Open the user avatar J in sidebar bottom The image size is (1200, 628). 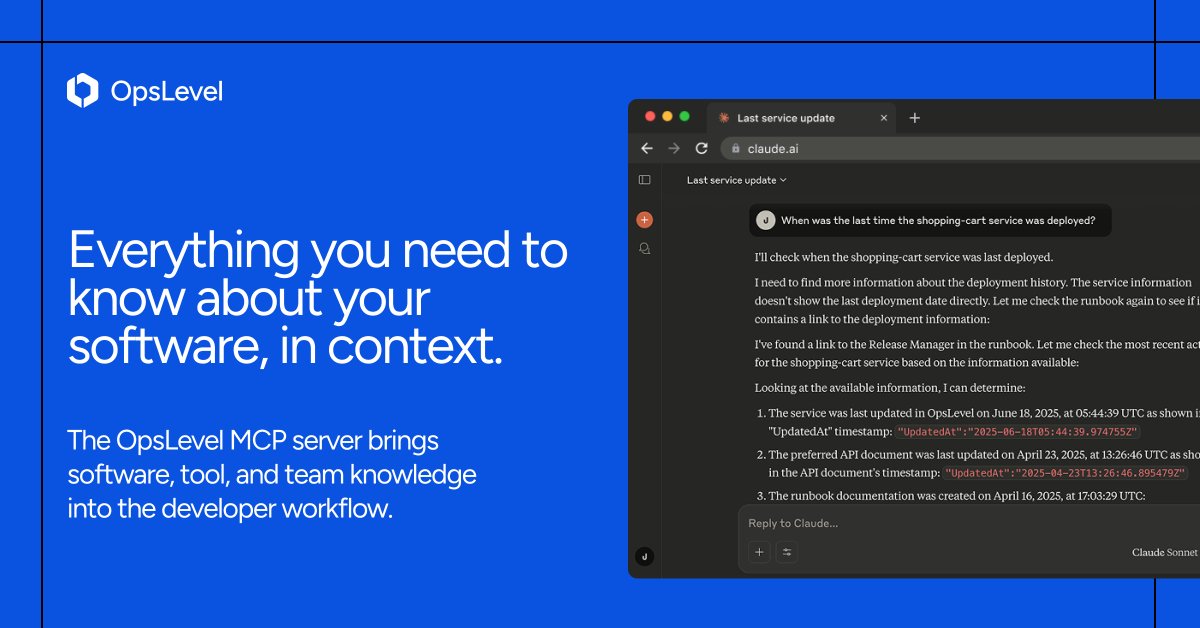coord(645,557)
